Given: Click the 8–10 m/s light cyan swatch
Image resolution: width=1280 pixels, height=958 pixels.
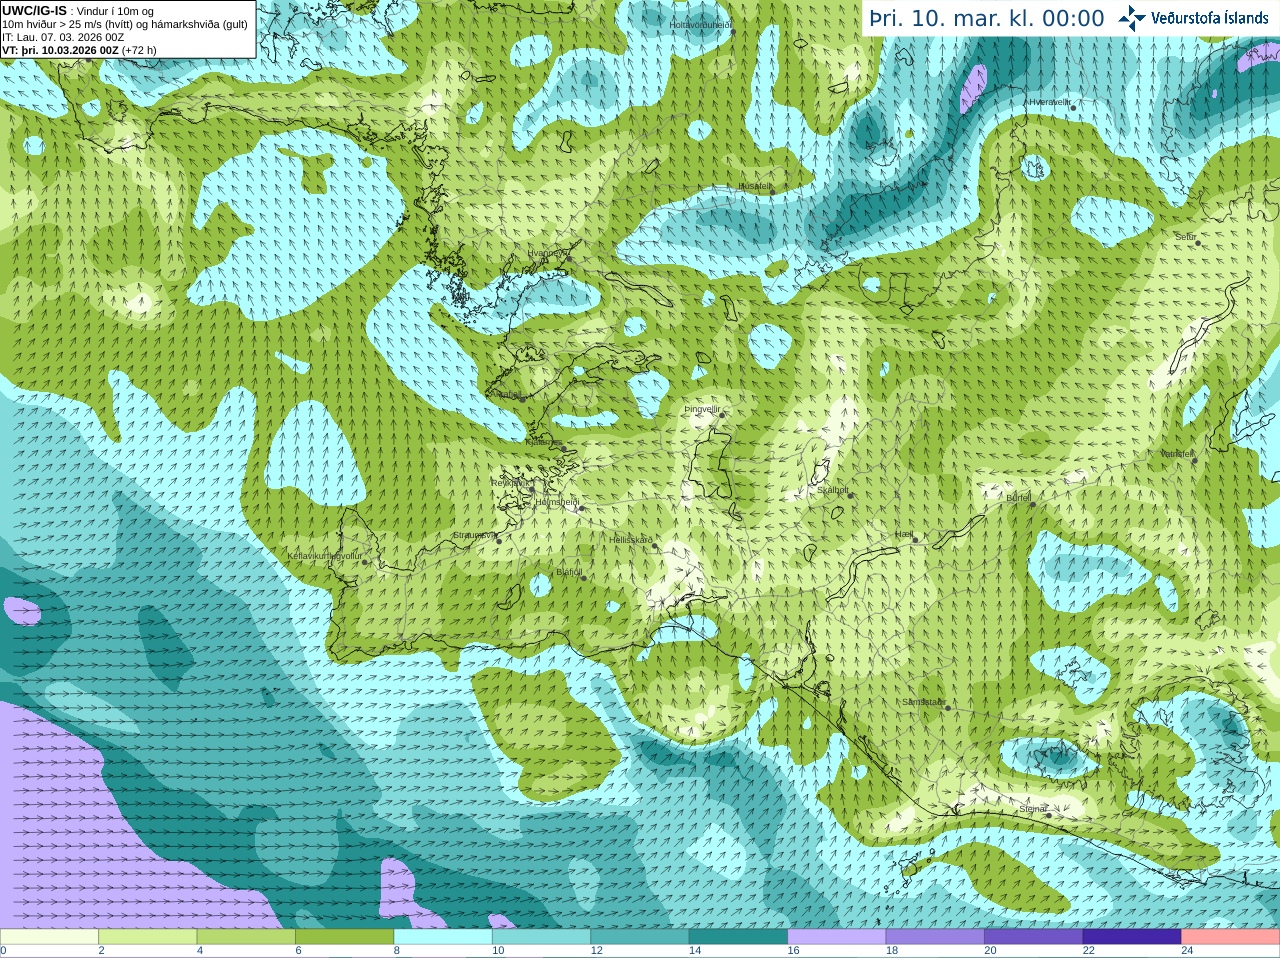Looking at the screenshot, I should click(x=443, y=937).
